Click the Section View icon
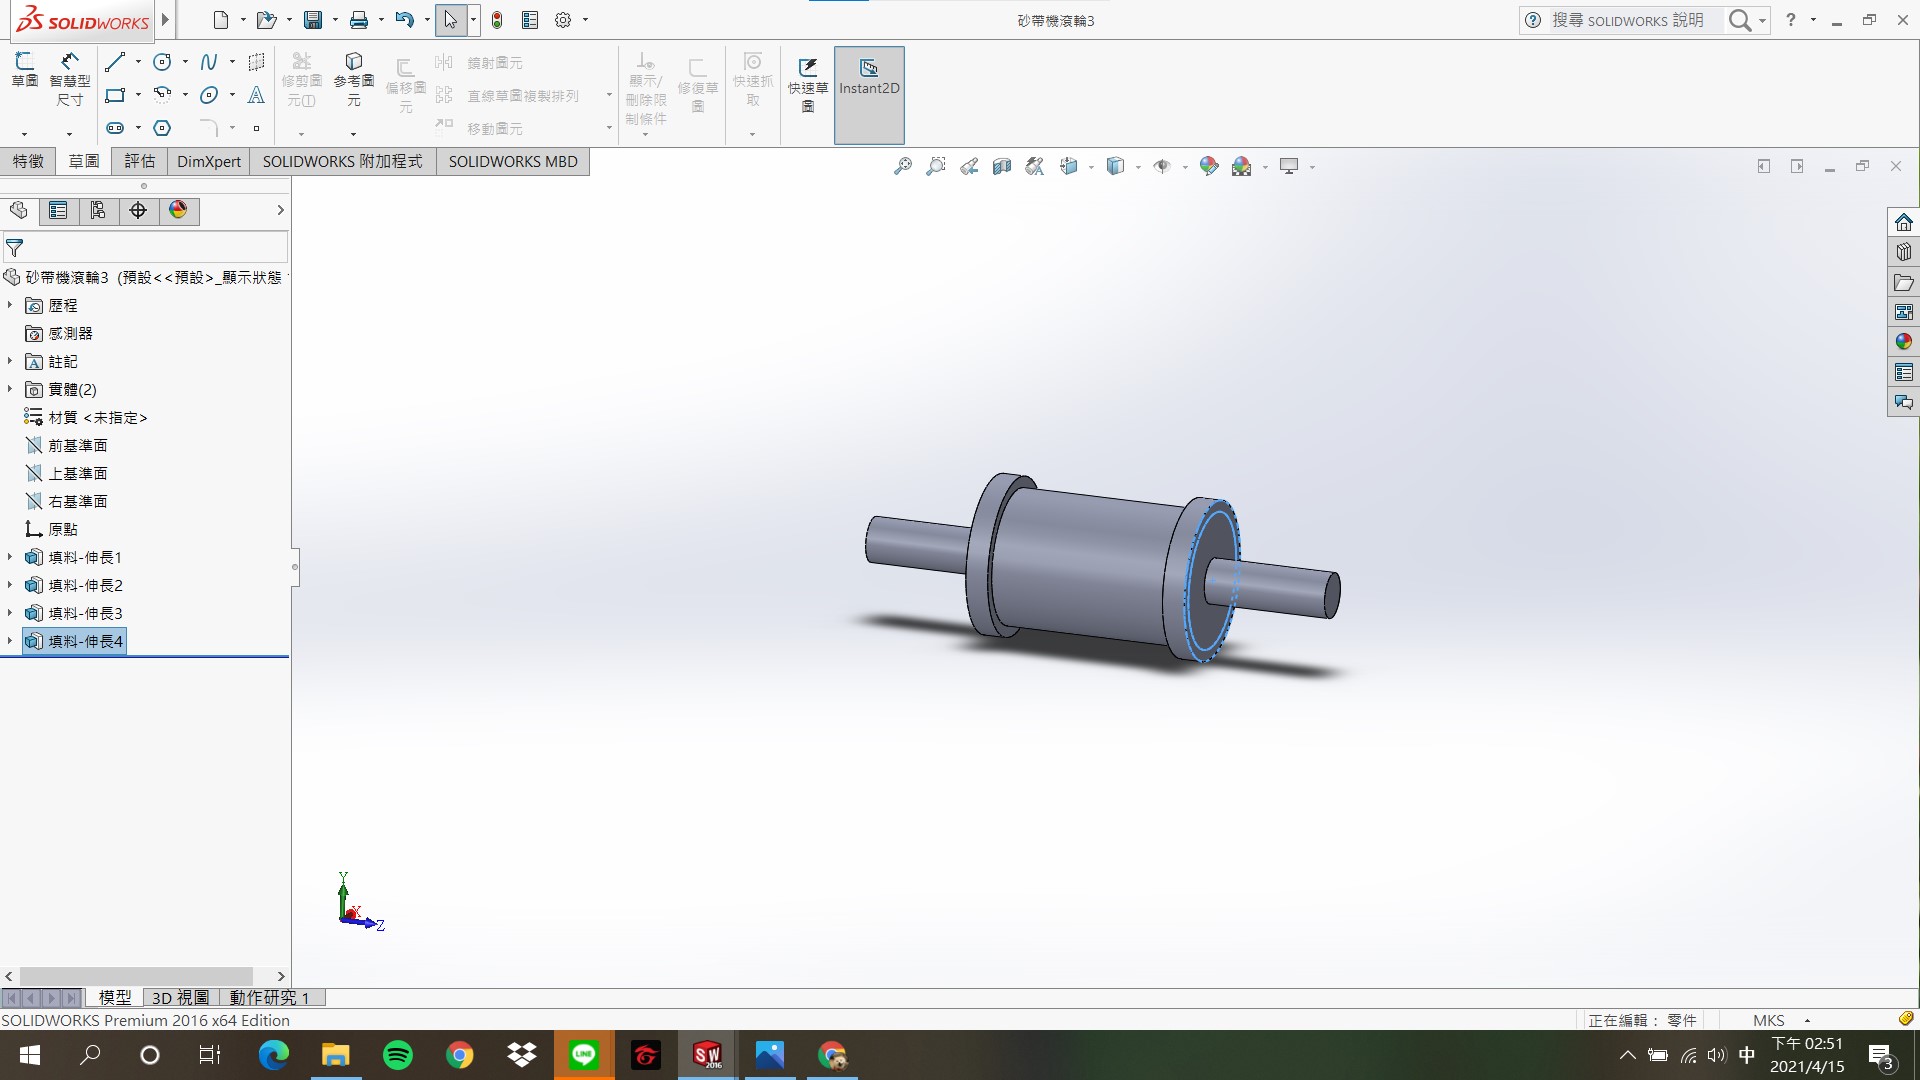 (1002, 166)
